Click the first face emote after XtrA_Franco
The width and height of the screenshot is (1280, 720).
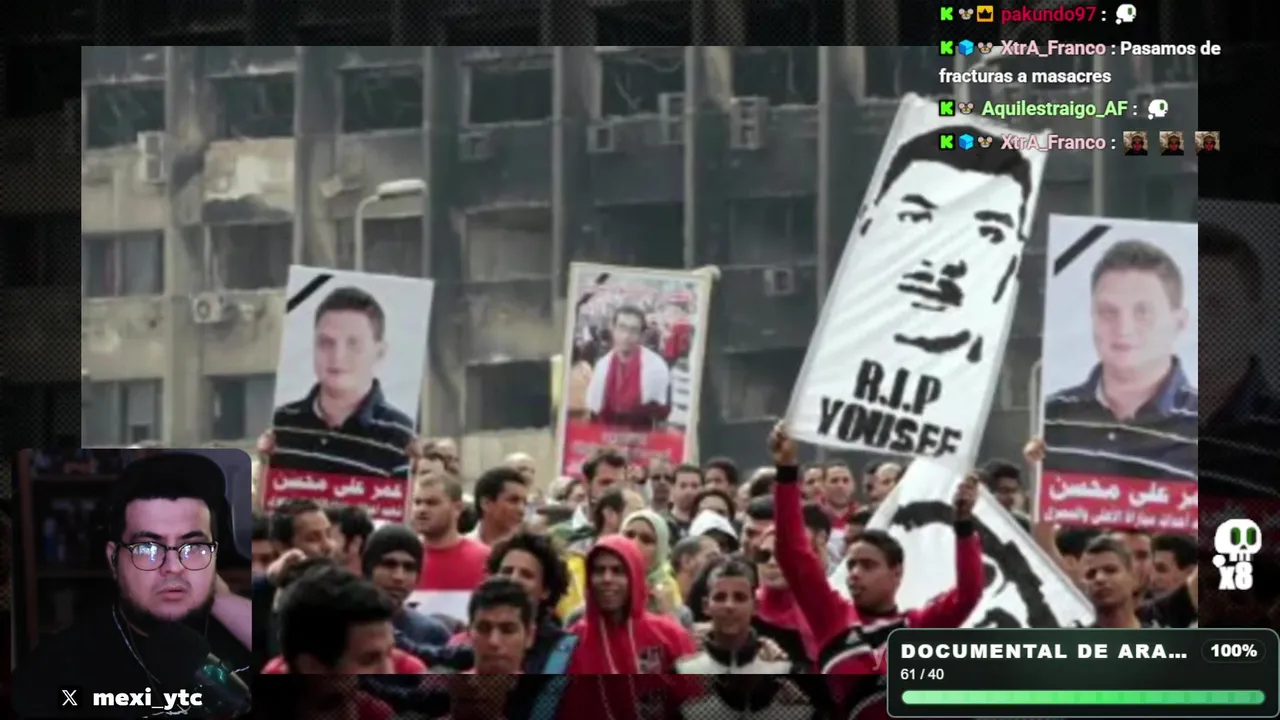coord(1135,142)
